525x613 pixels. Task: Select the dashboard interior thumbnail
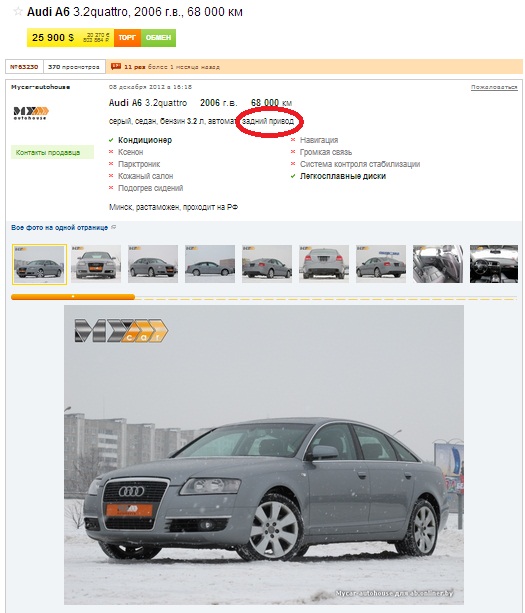point(494,264)
